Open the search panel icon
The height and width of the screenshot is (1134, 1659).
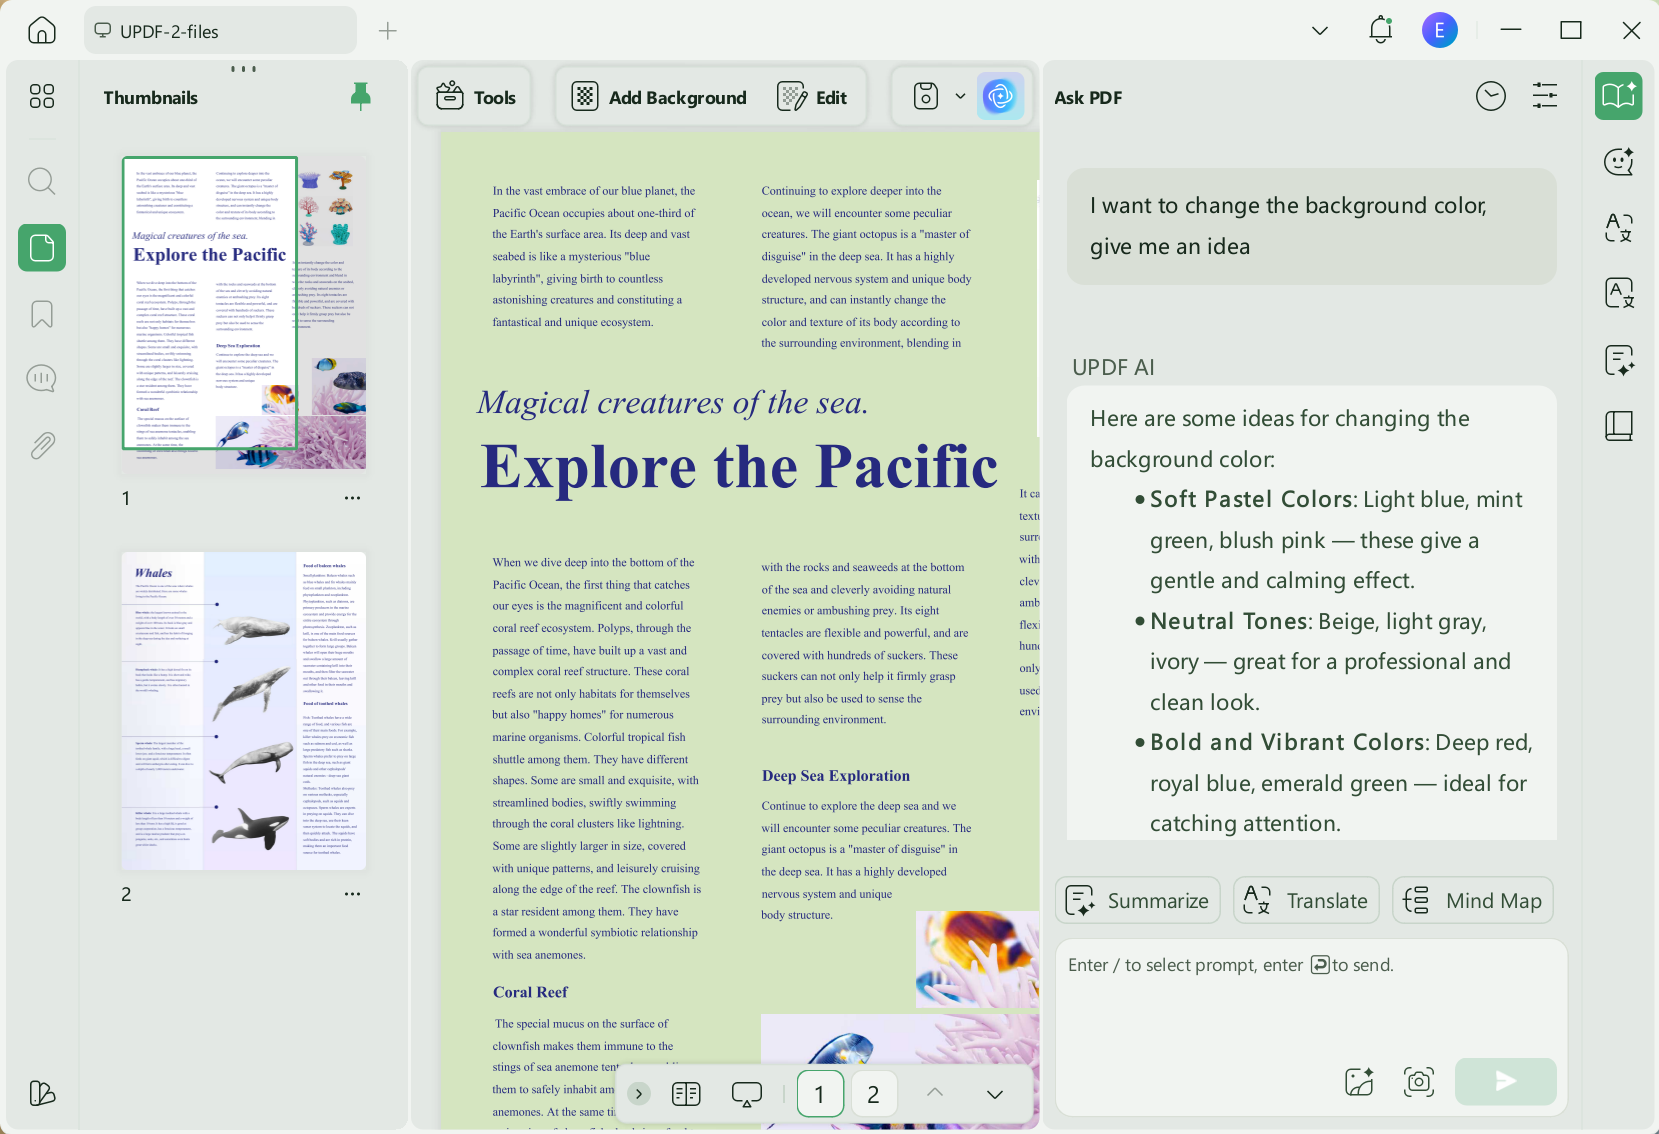click(x=42, y=181)
